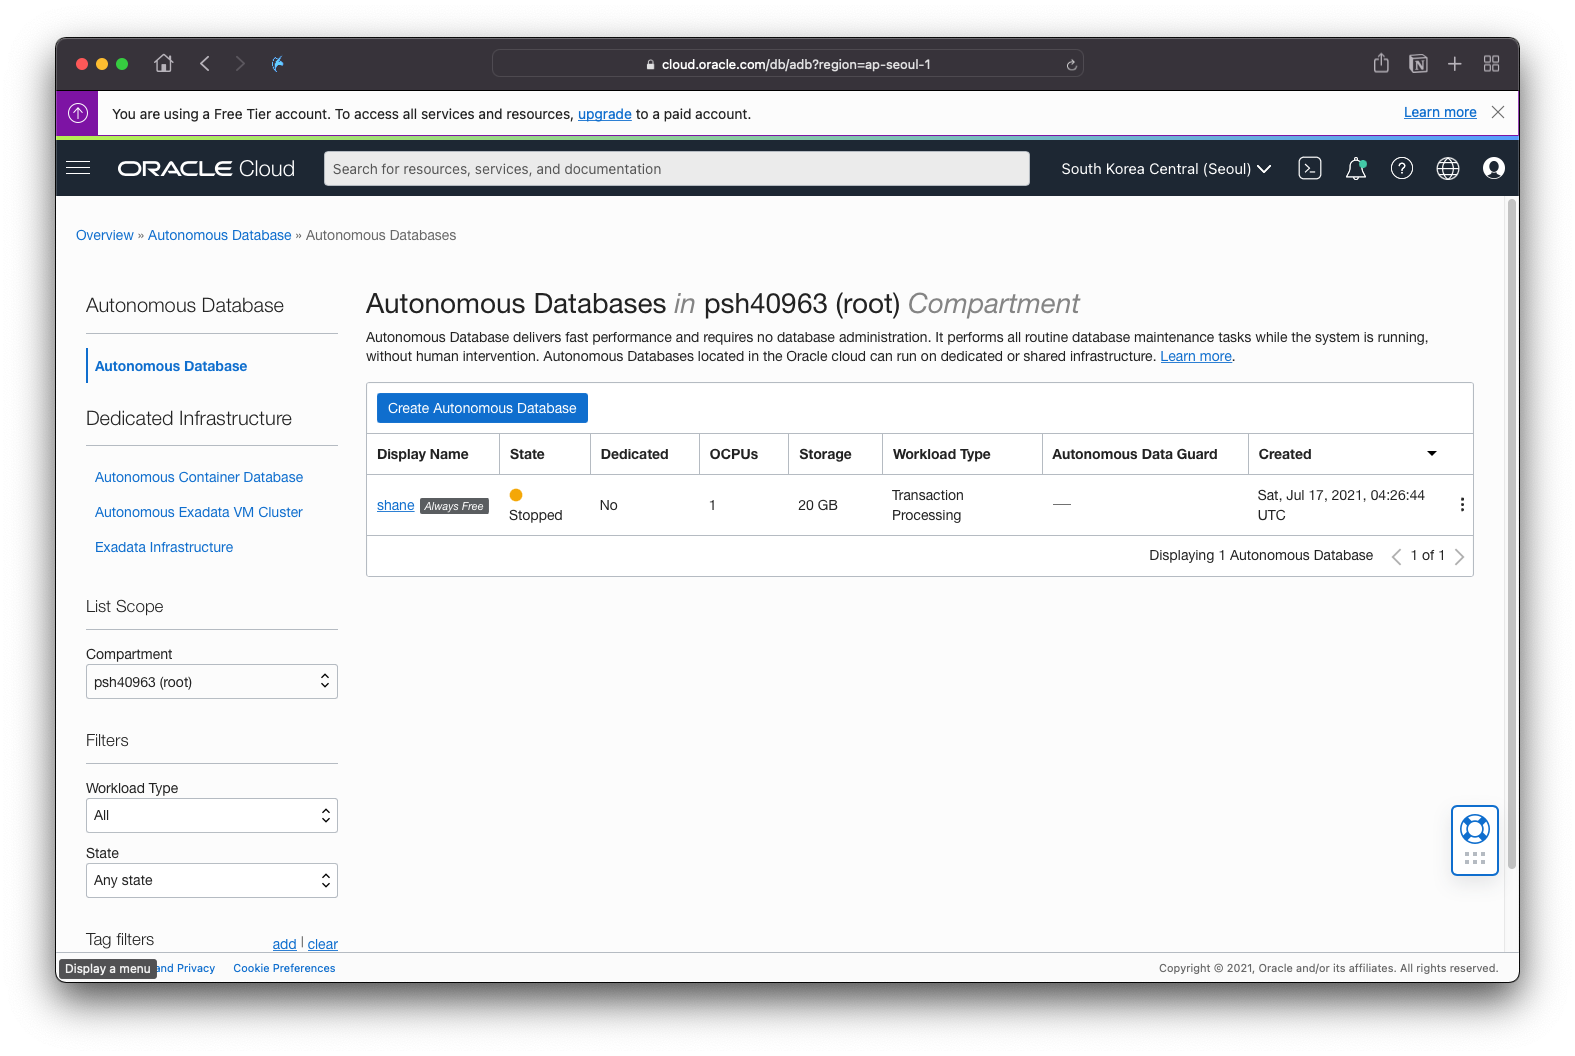Click the Oracle Cloud logo

point(206,169)
